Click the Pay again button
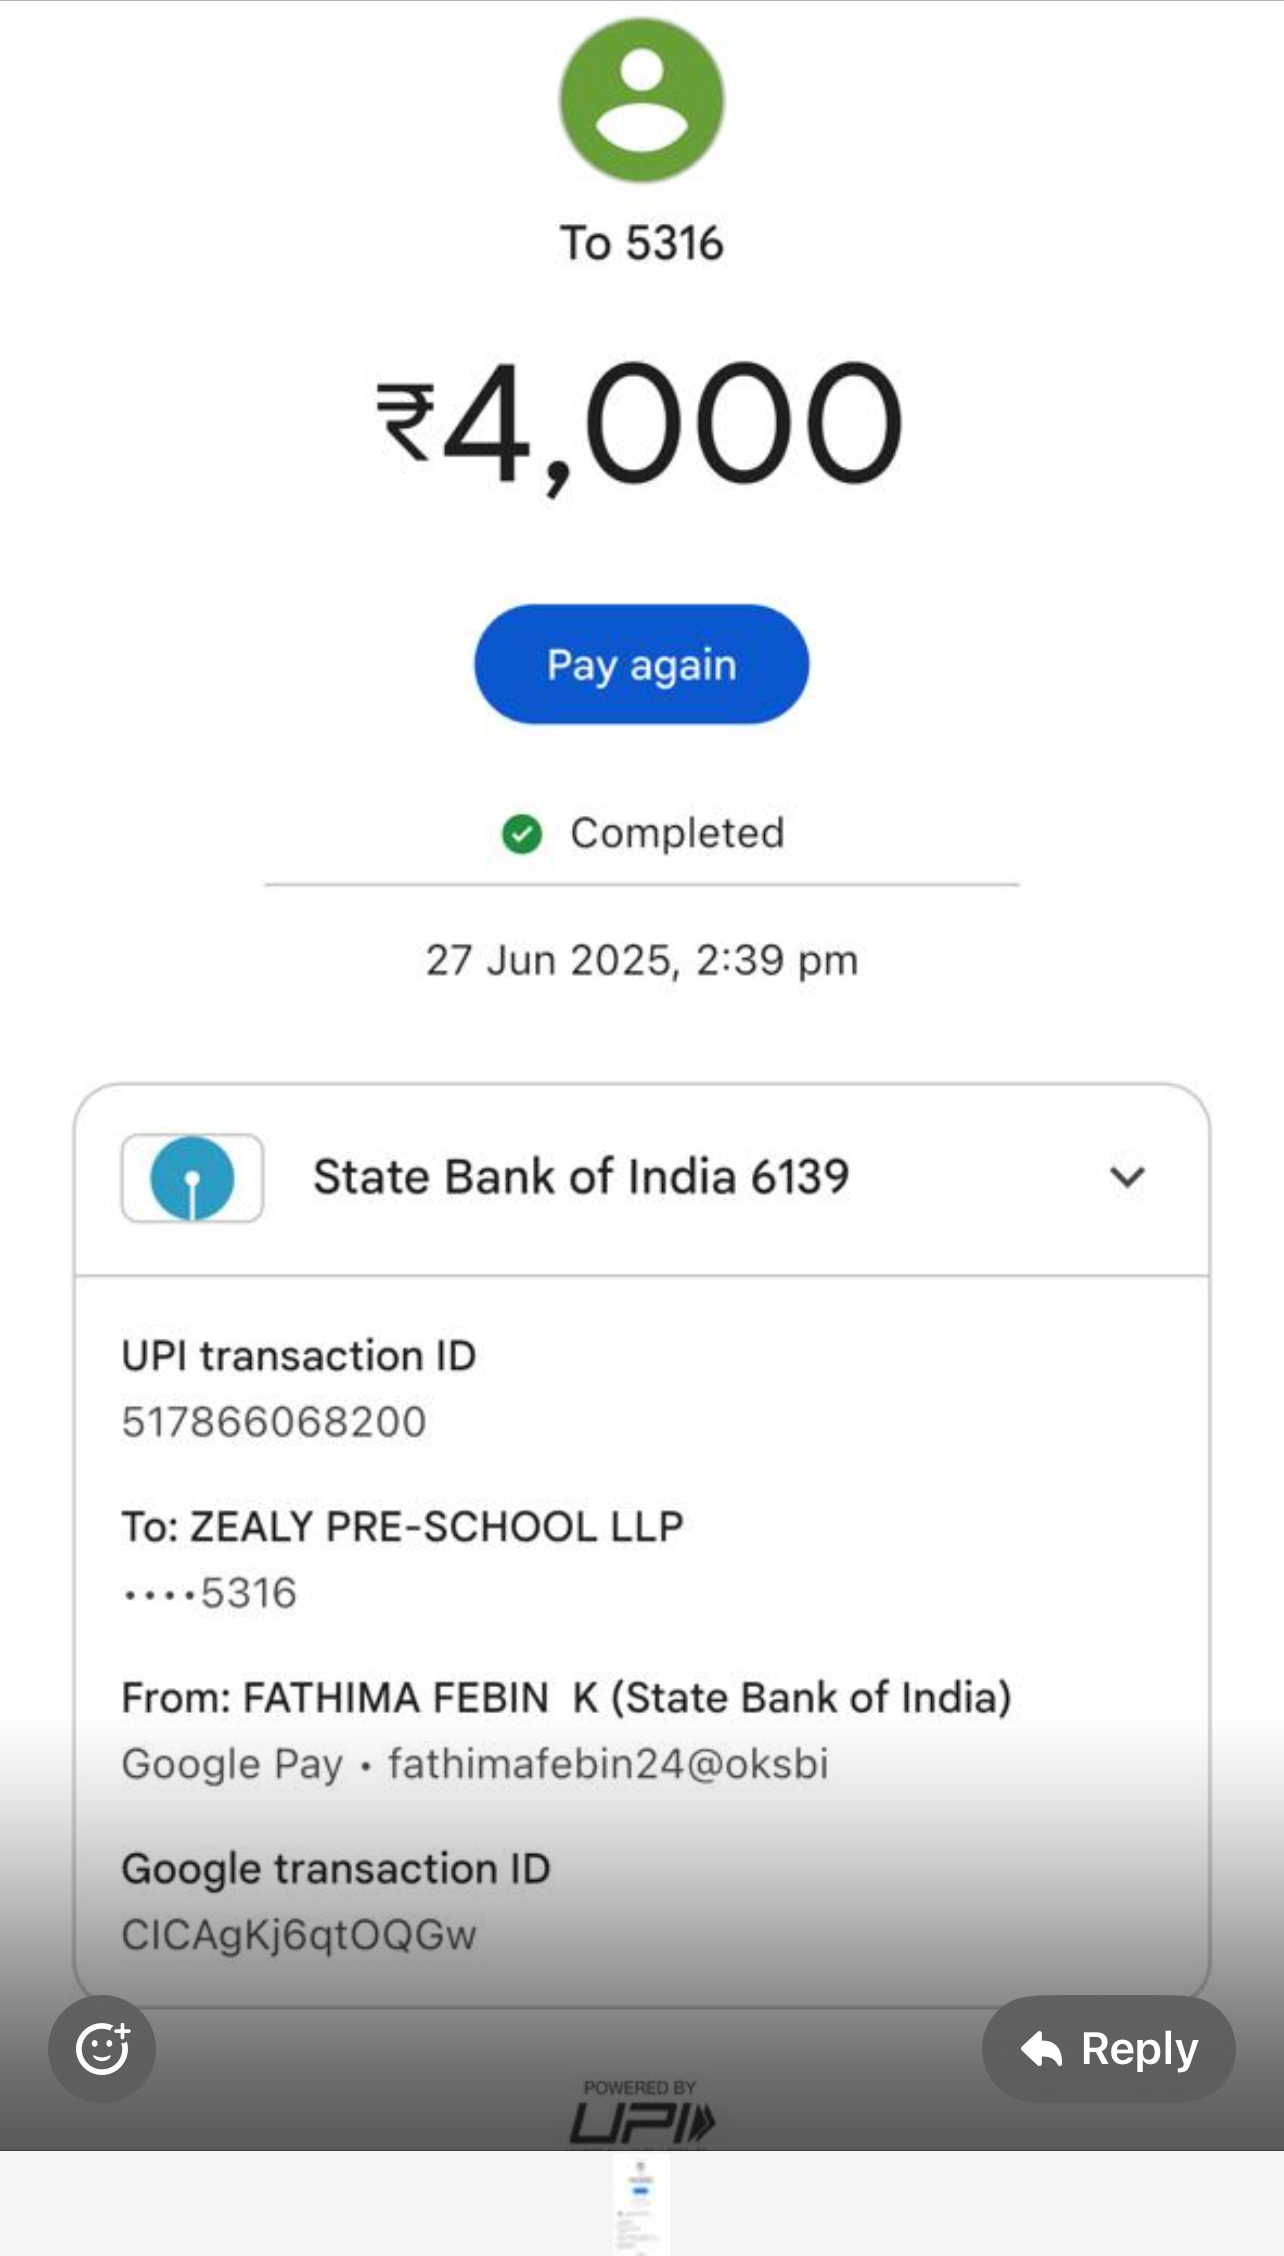 coord(641,664)
